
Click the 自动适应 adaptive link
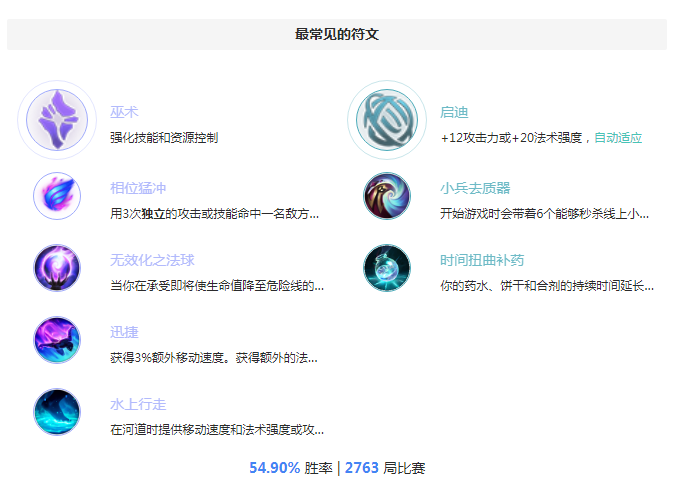(x=618, y=138)
